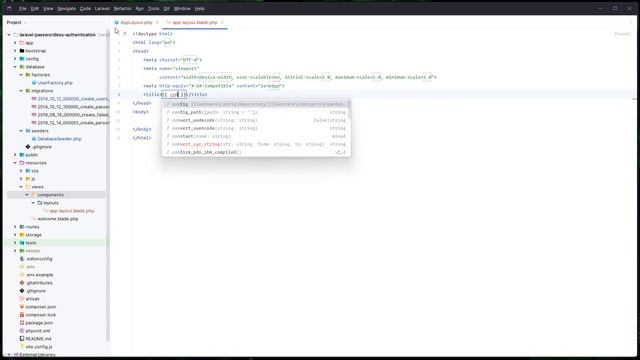This screenshot has height=360, width=640.
Task: Click the project tree vertical scrollbar
Action: 108,186
